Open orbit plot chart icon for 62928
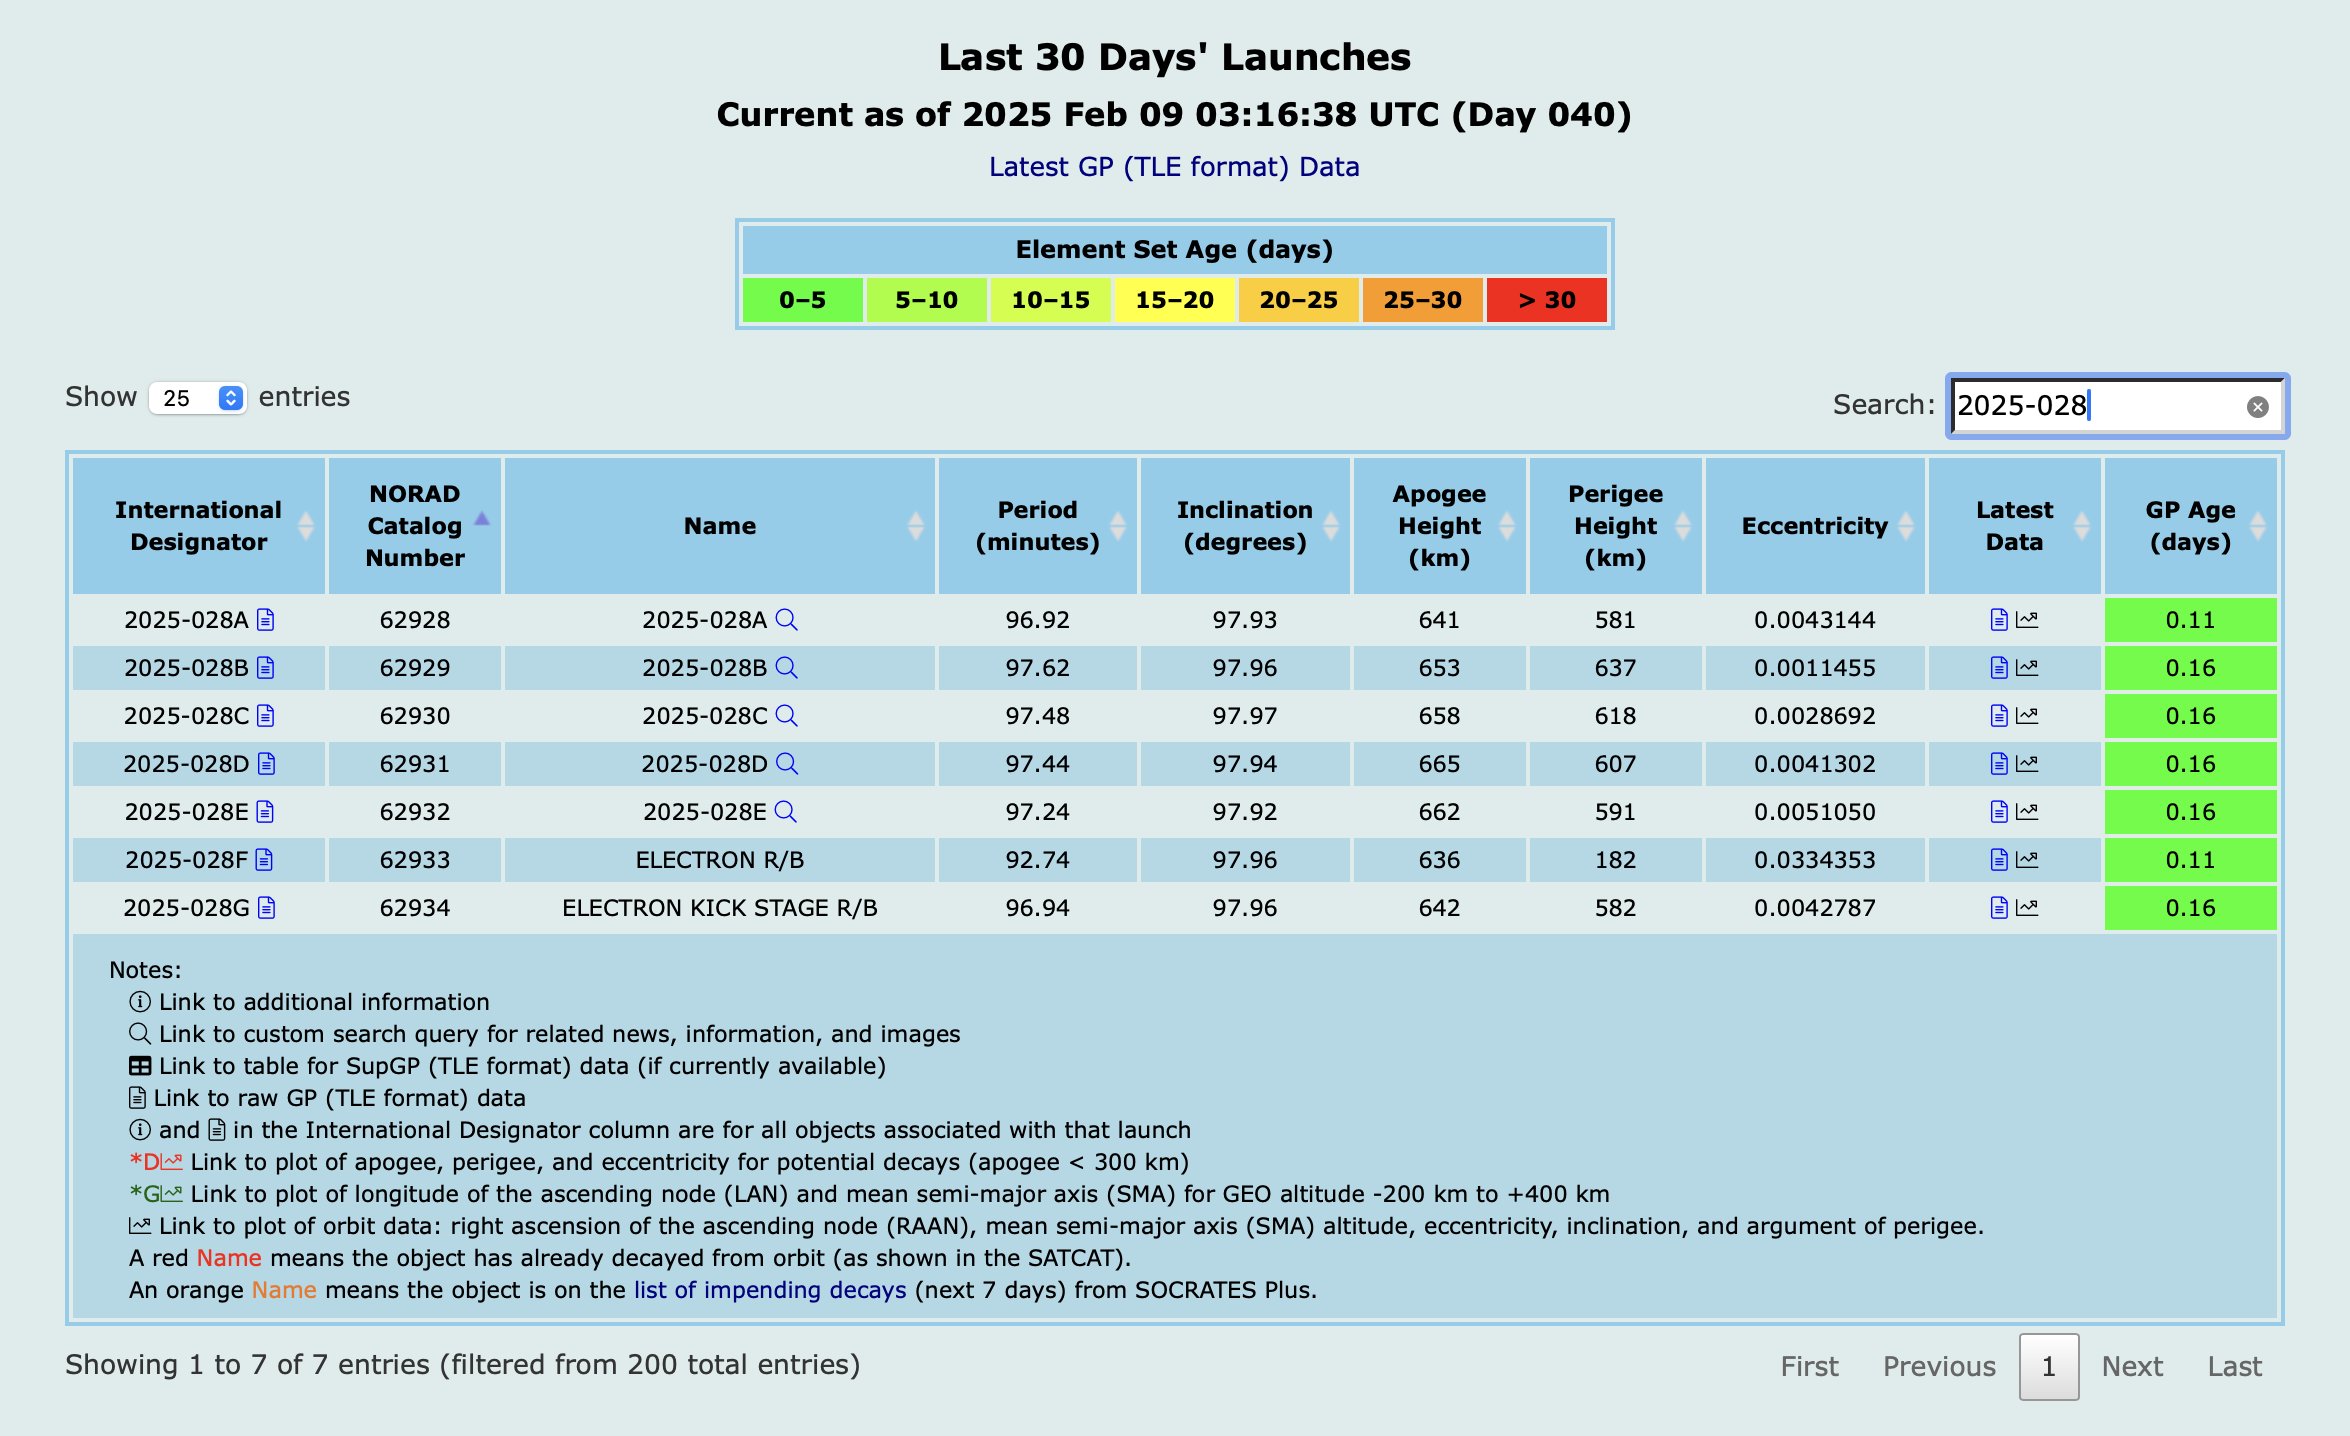 coord(2027,620)
